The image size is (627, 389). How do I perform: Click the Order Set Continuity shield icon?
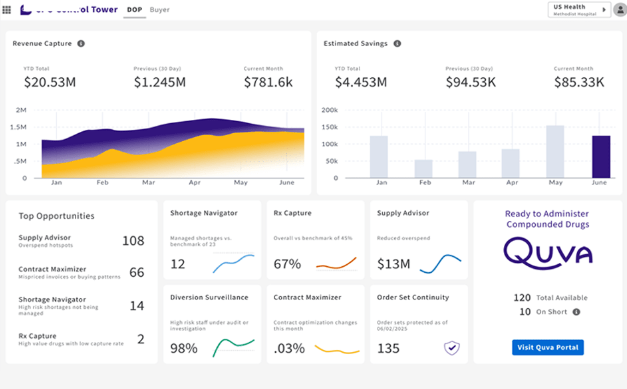[452, 348]
